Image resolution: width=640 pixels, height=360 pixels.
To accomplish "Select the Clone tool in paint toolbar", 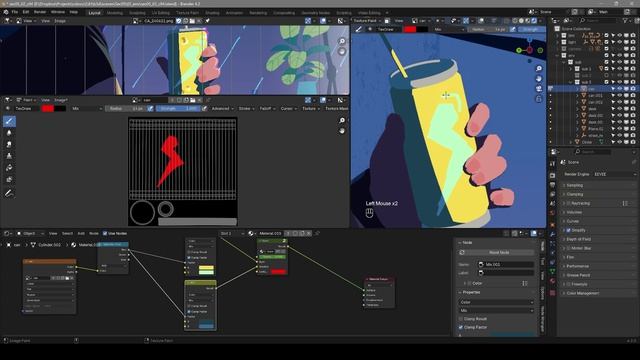I will [x=9, y=156].
